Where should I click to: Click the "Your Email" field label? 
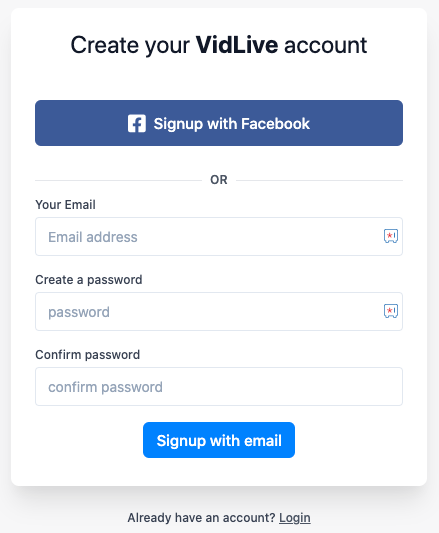point(65,205)
